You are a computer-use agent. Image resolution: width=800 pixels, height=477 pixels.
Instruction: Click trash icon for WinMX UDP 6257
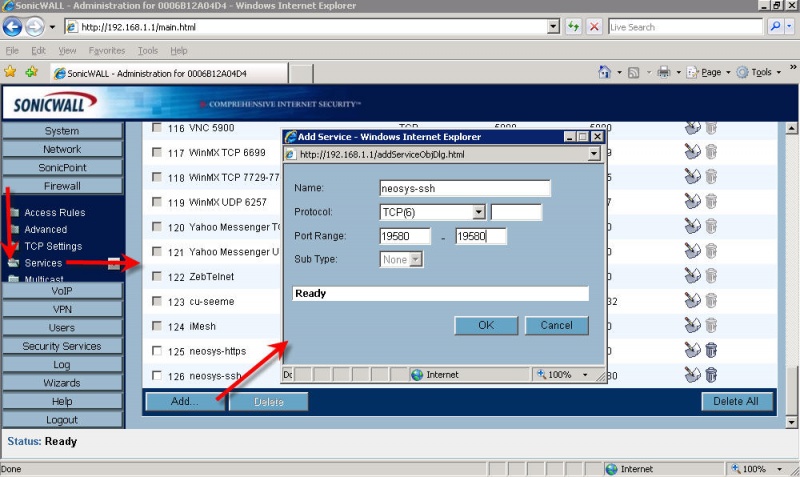click(711, 202)
